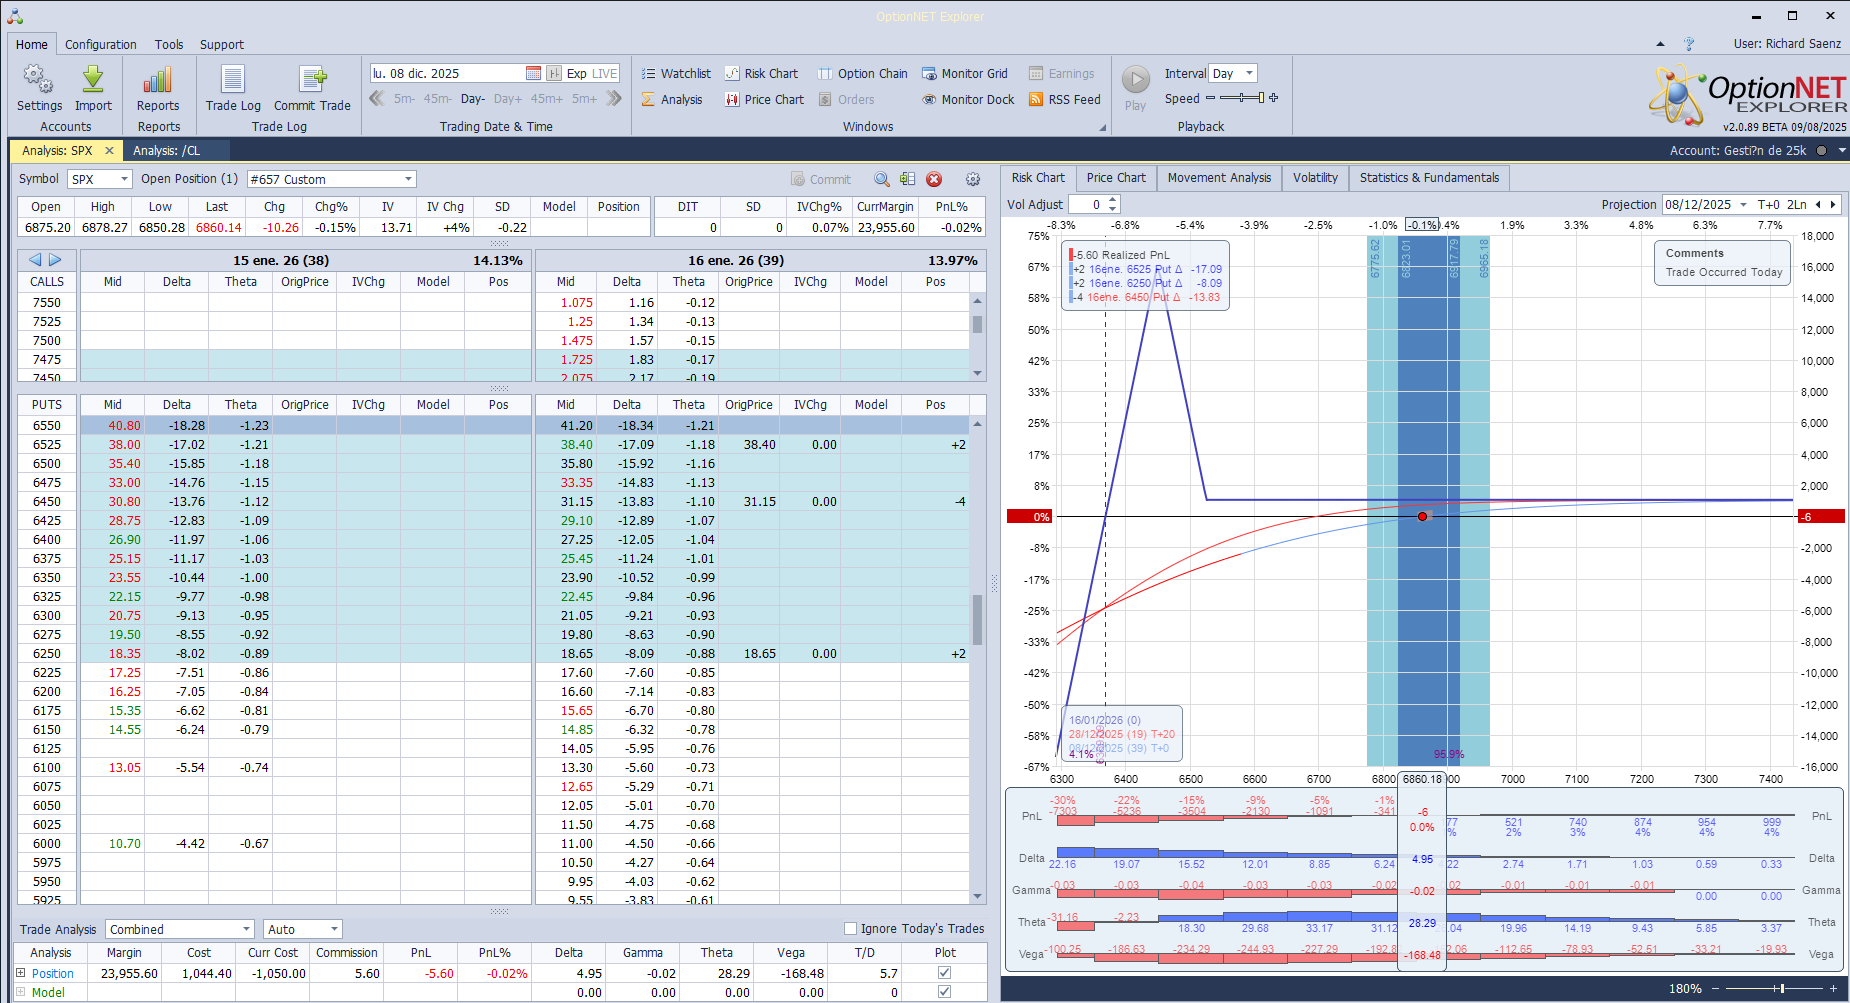Viewport: 1850px width, 1003px height.
Task: Jump back with the double left arrow
Action: coord(377,98)
